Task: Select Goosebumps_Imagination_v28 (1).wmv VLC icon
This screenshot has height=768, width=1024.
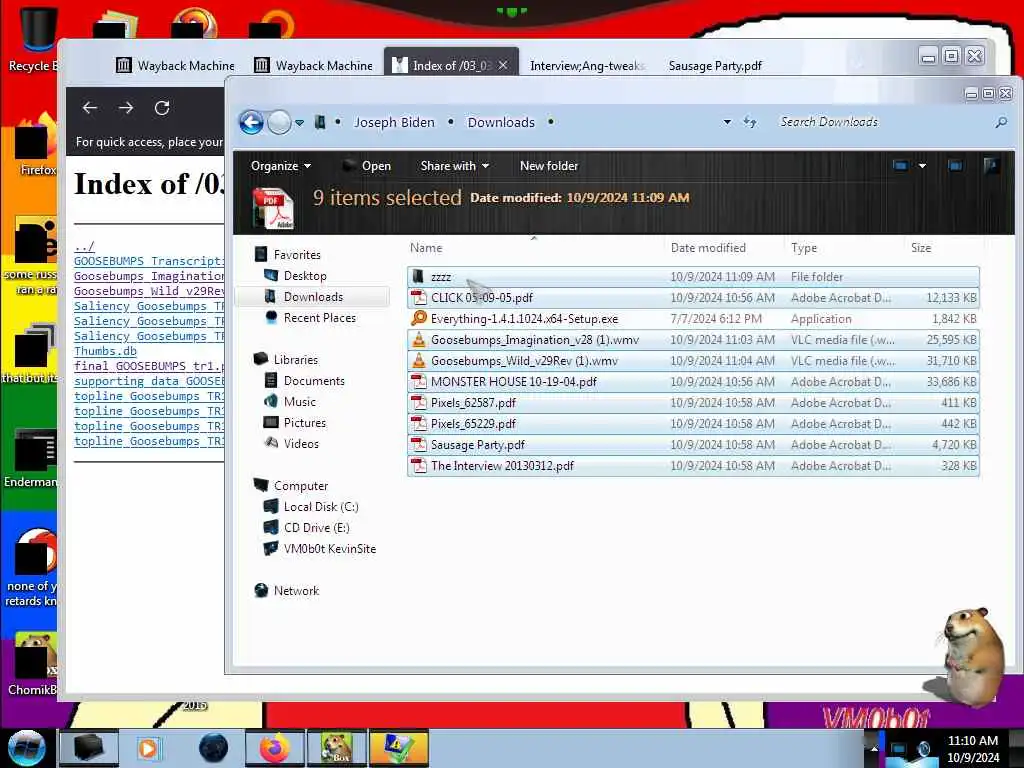Action: tap(418, 340)
